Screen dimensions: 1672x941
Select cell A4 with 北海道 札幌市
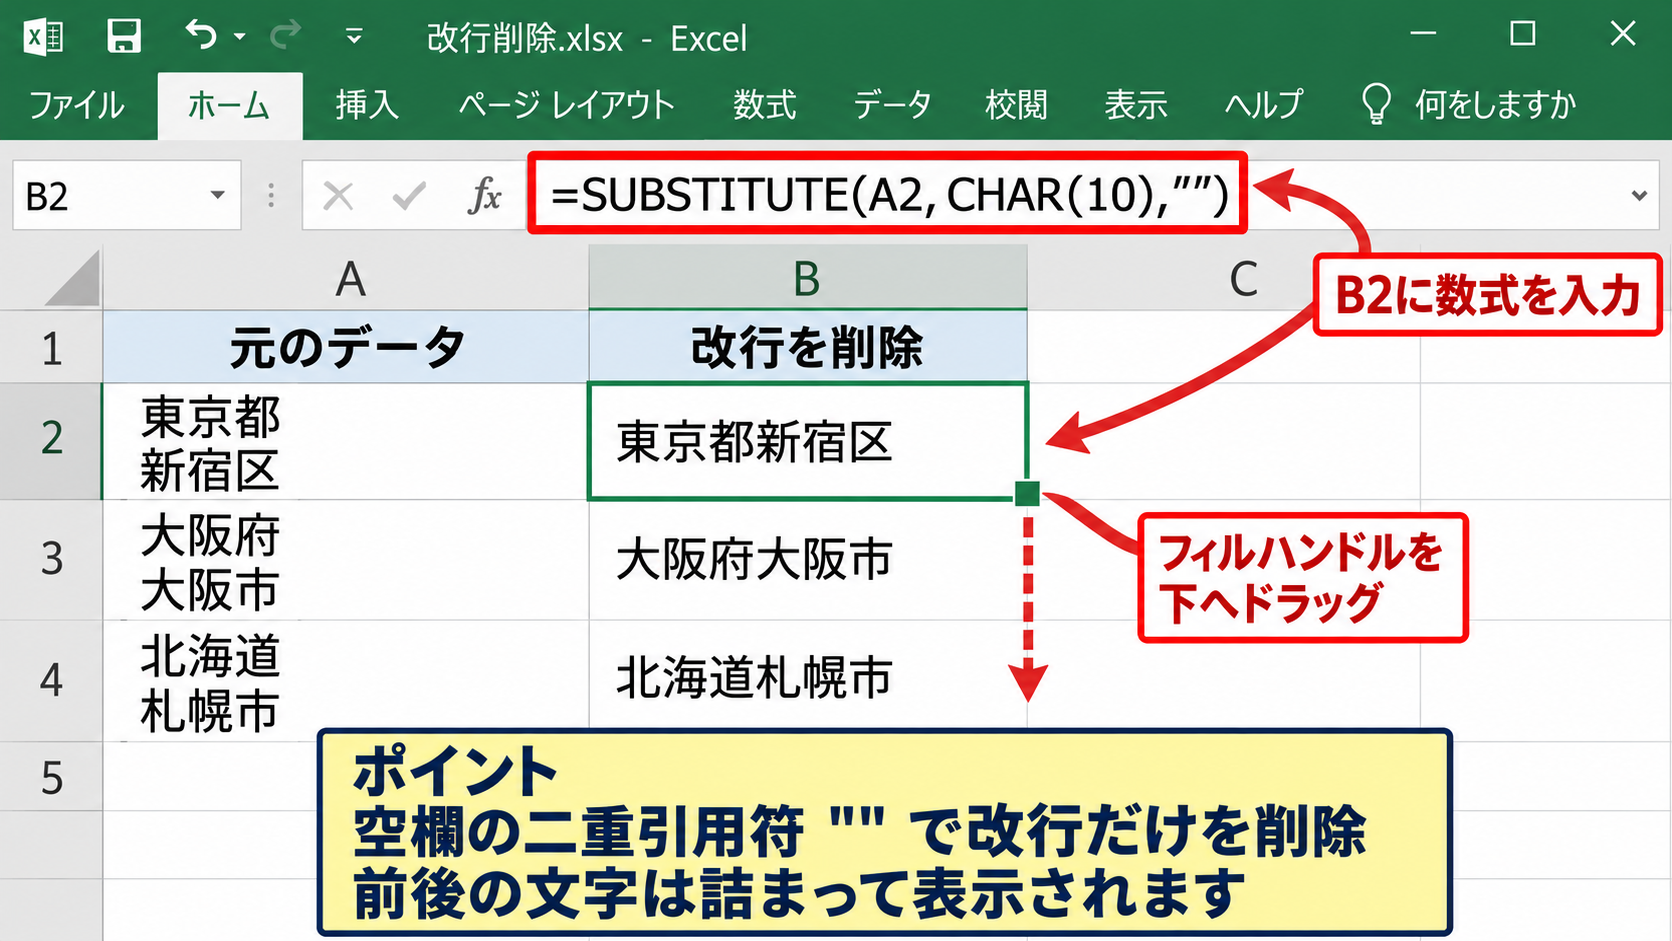[x=346, y=681]
